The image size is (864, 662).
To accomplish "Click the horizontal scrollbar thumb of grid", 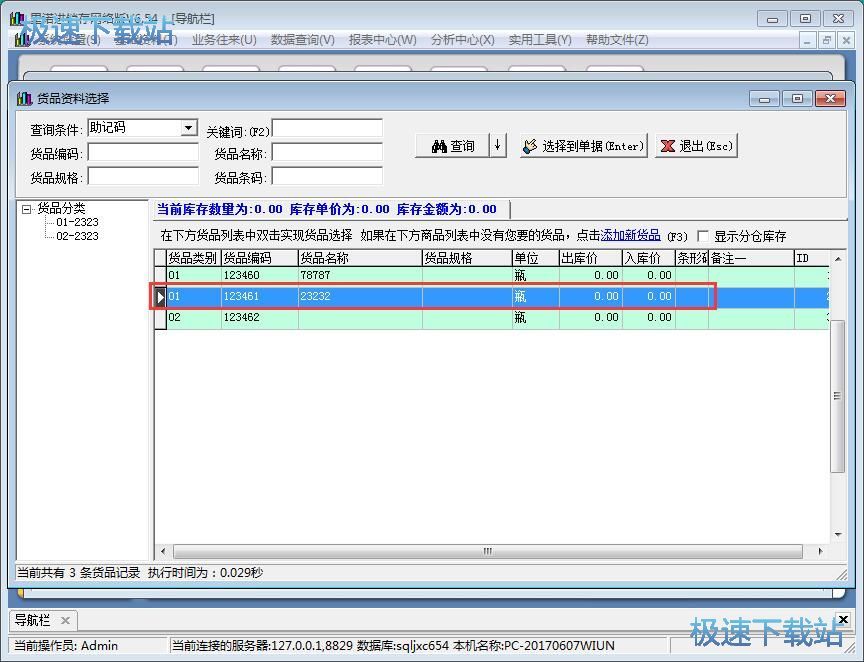I will pyautogui.click(x=488, y=551).
